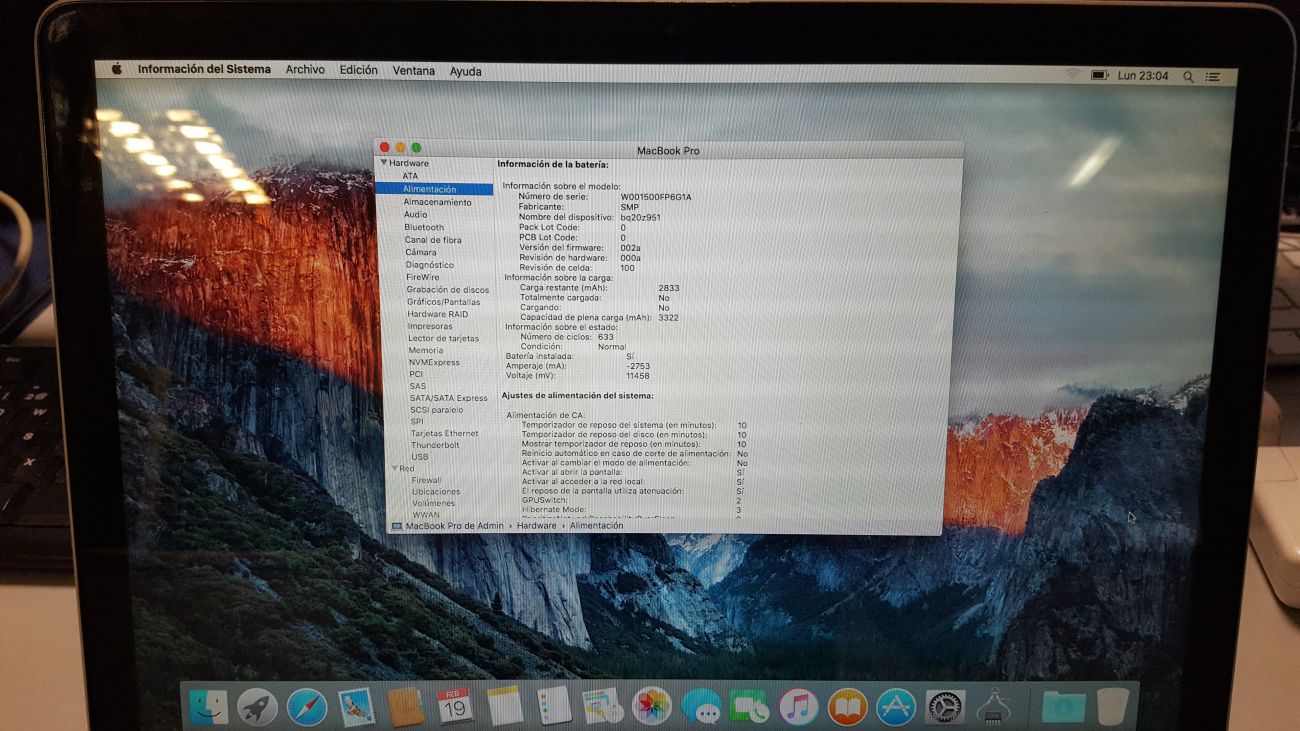Select USB in the sidebar
This screenshot has height=731, width=1300.
click(x=420, y=457)
